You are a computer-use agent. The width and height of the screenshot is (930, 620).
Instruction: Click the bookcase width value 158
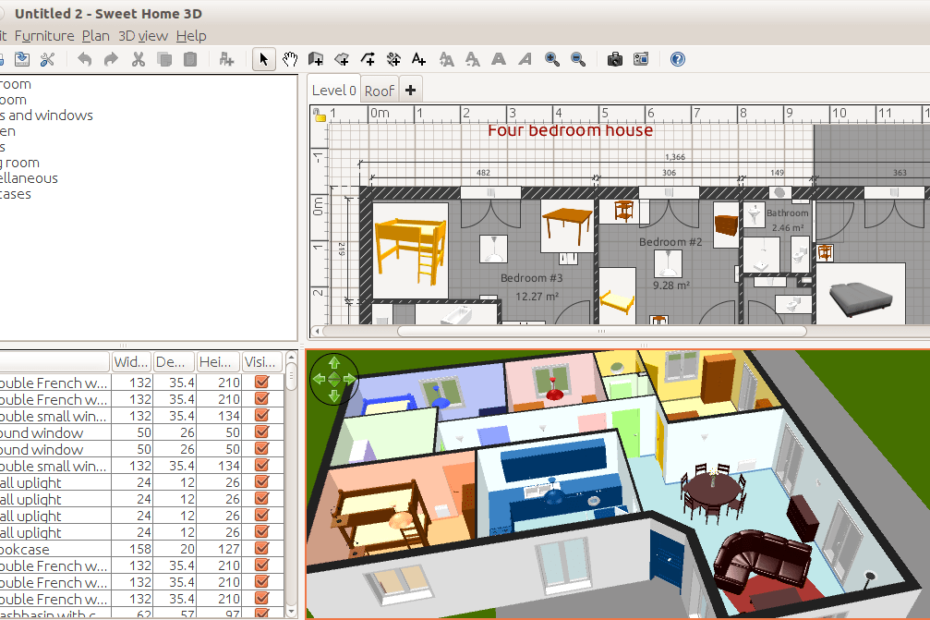pyautogui.click(x=141, y=549)
